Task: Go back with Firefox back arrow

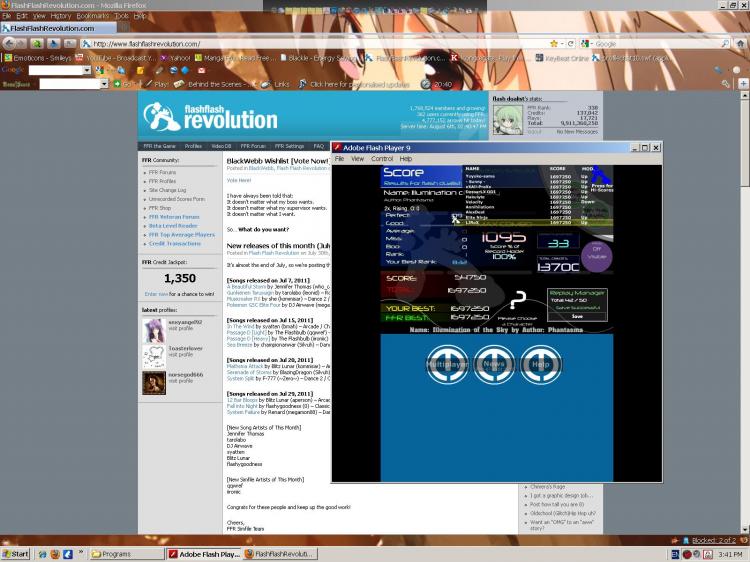Action: [x=9, y=44]
